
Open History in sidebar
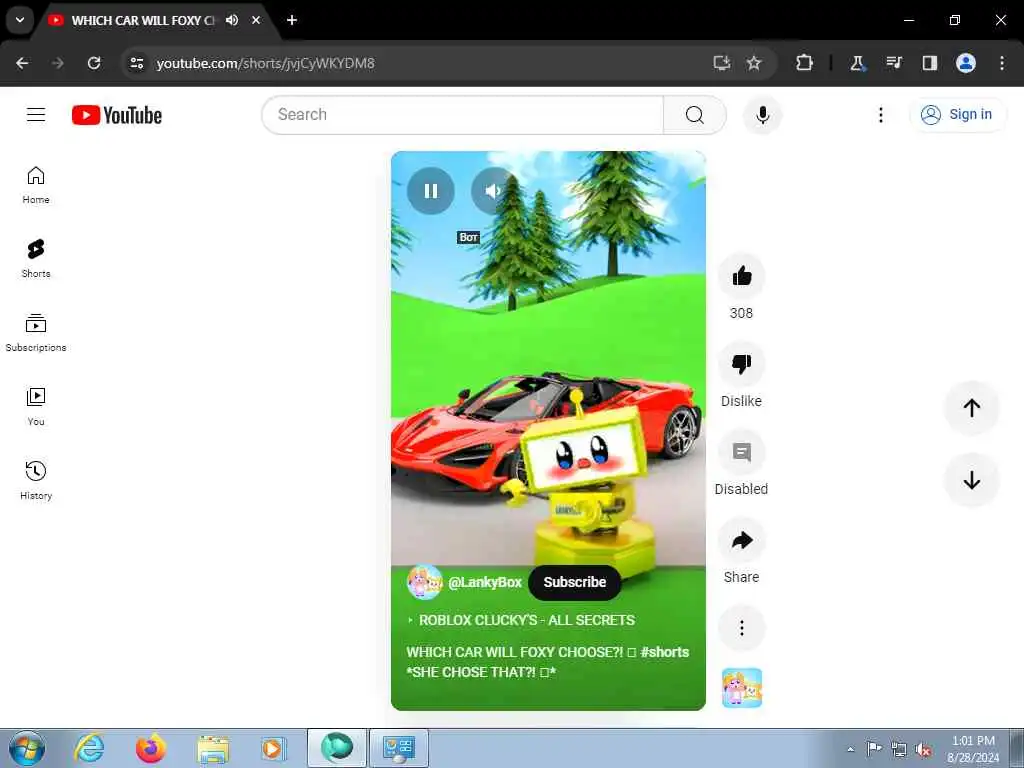(x=36, y=481)
